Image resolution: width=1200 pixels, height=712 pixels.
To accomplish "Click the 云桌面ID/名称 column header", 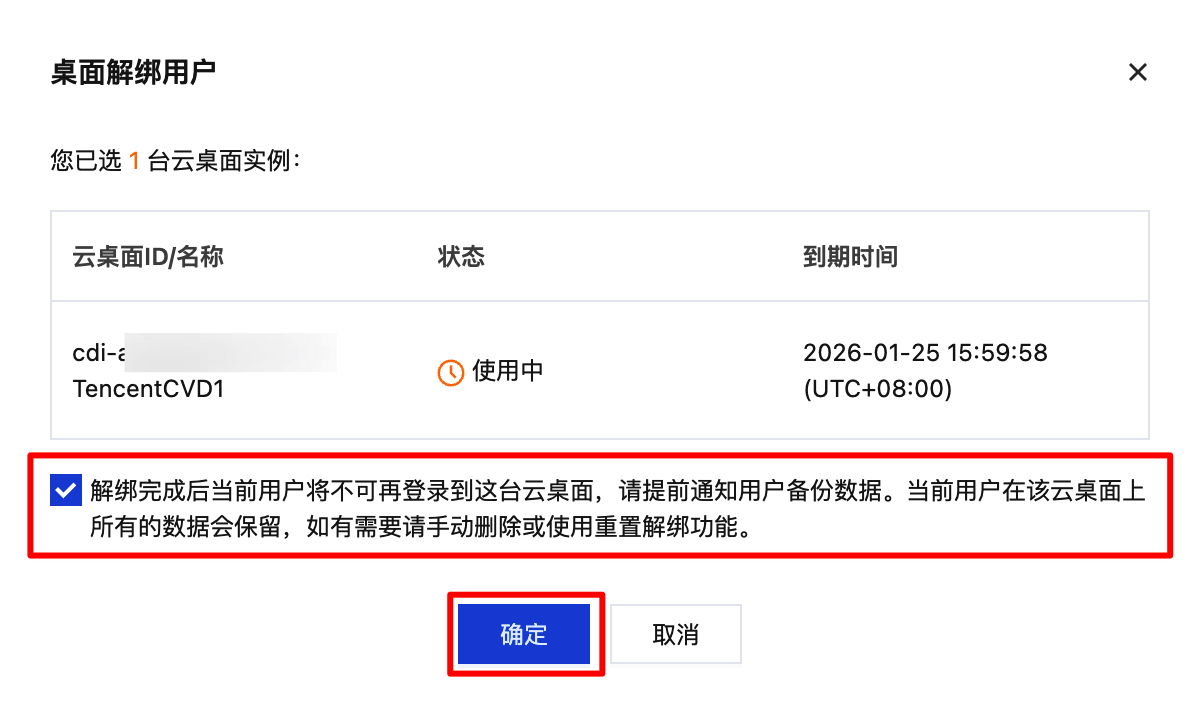I will coord(148,256).
